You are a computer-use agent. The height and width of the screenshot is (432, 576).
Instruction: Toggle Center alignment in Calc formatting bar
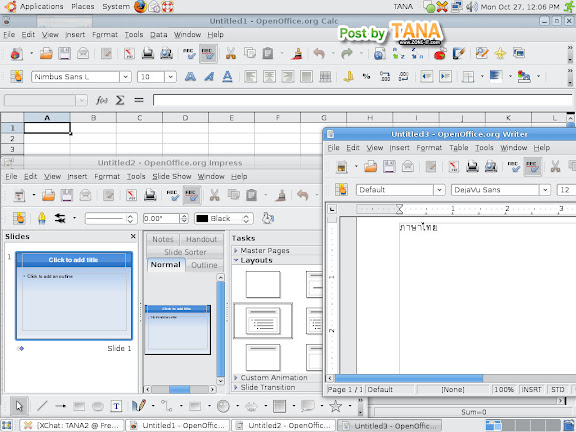pyautogui.click(x=269, y=77)
